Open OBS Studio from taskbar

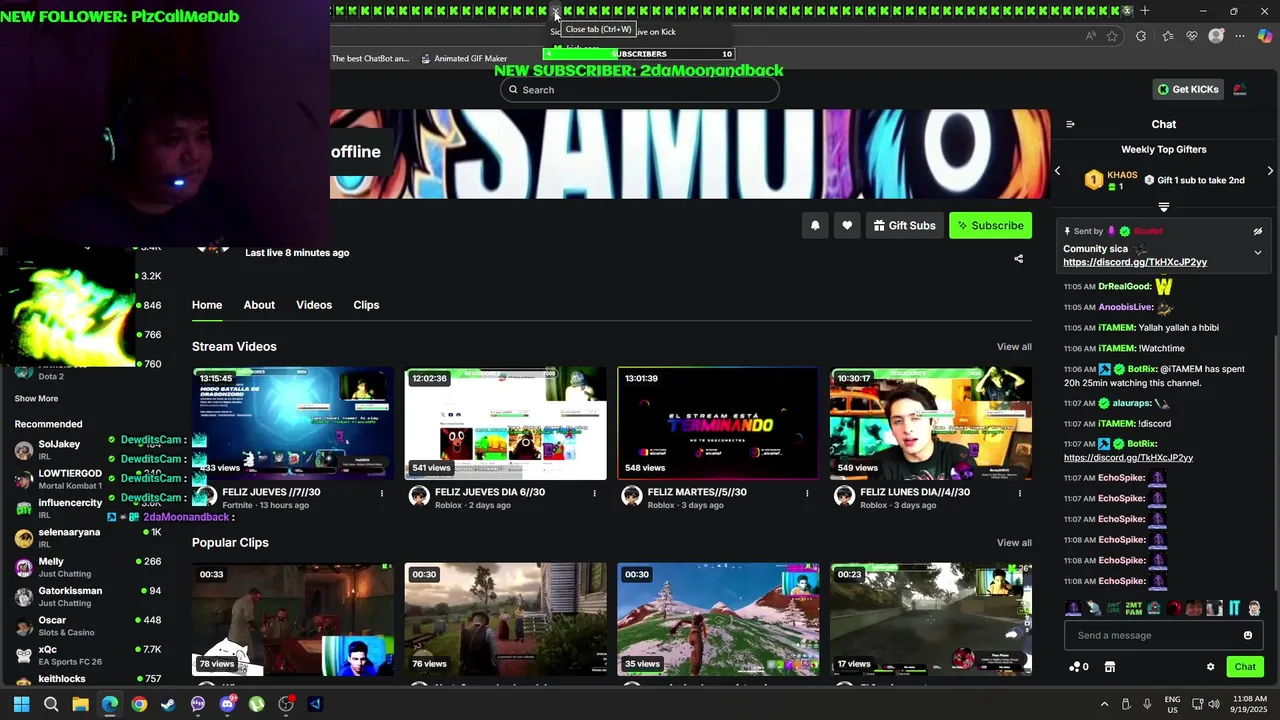click(286, 704)
